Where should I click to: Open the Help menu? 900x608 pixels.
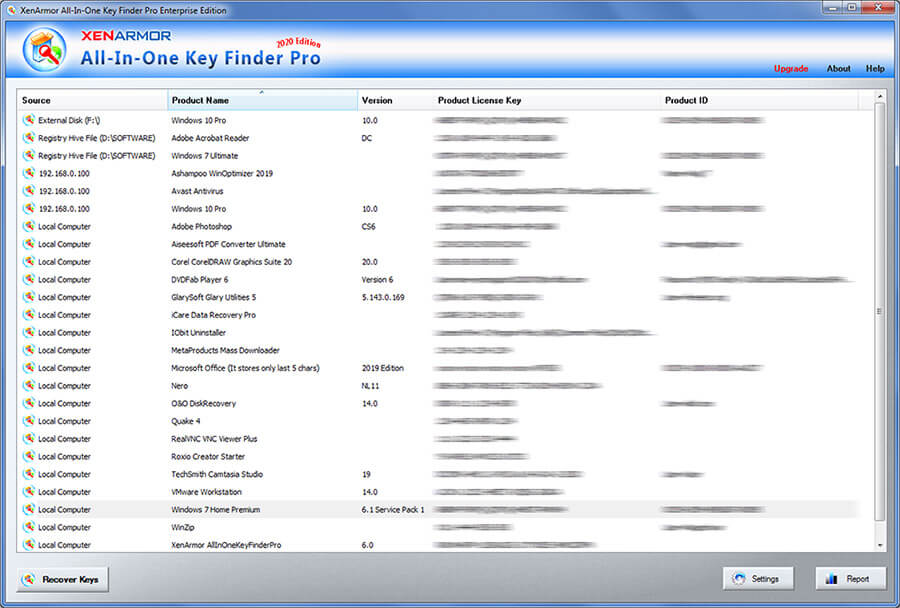(876, 68)
